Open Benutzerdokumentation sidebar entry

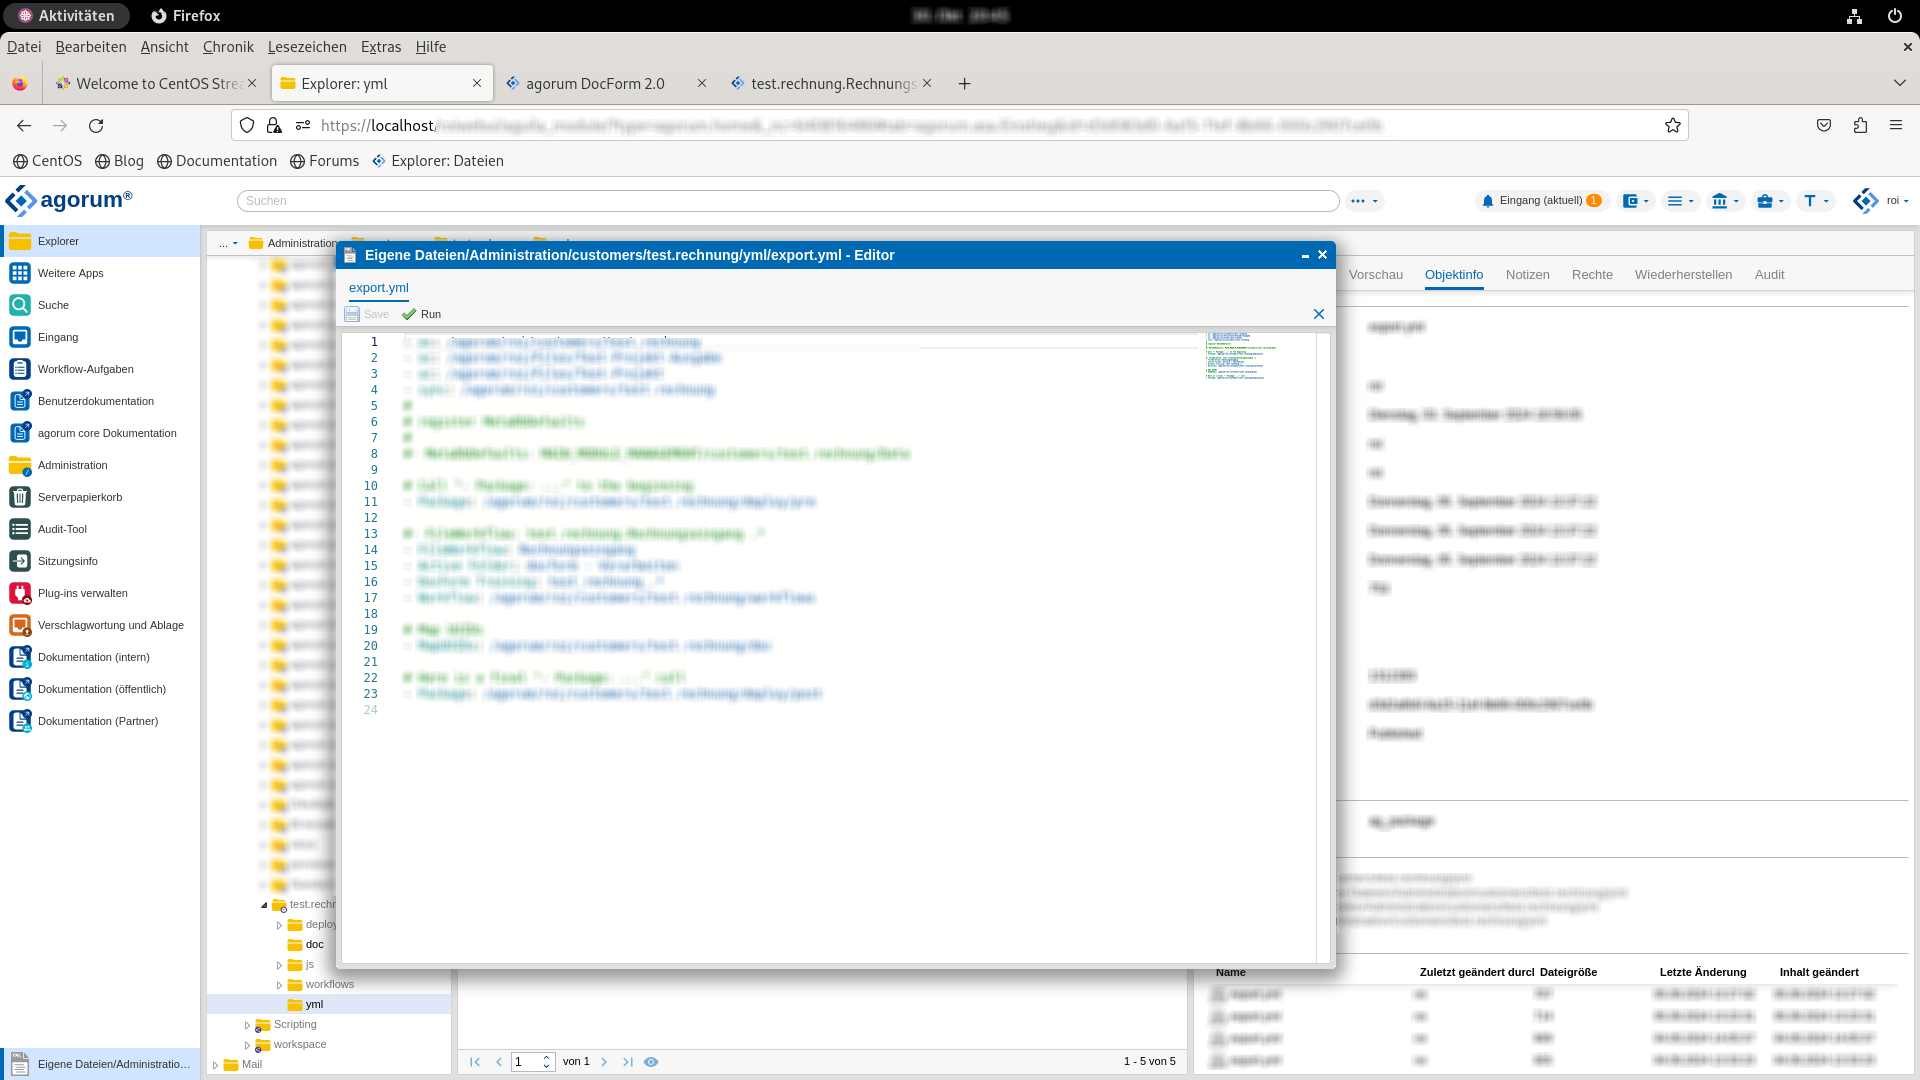click(x=100, y=401)
